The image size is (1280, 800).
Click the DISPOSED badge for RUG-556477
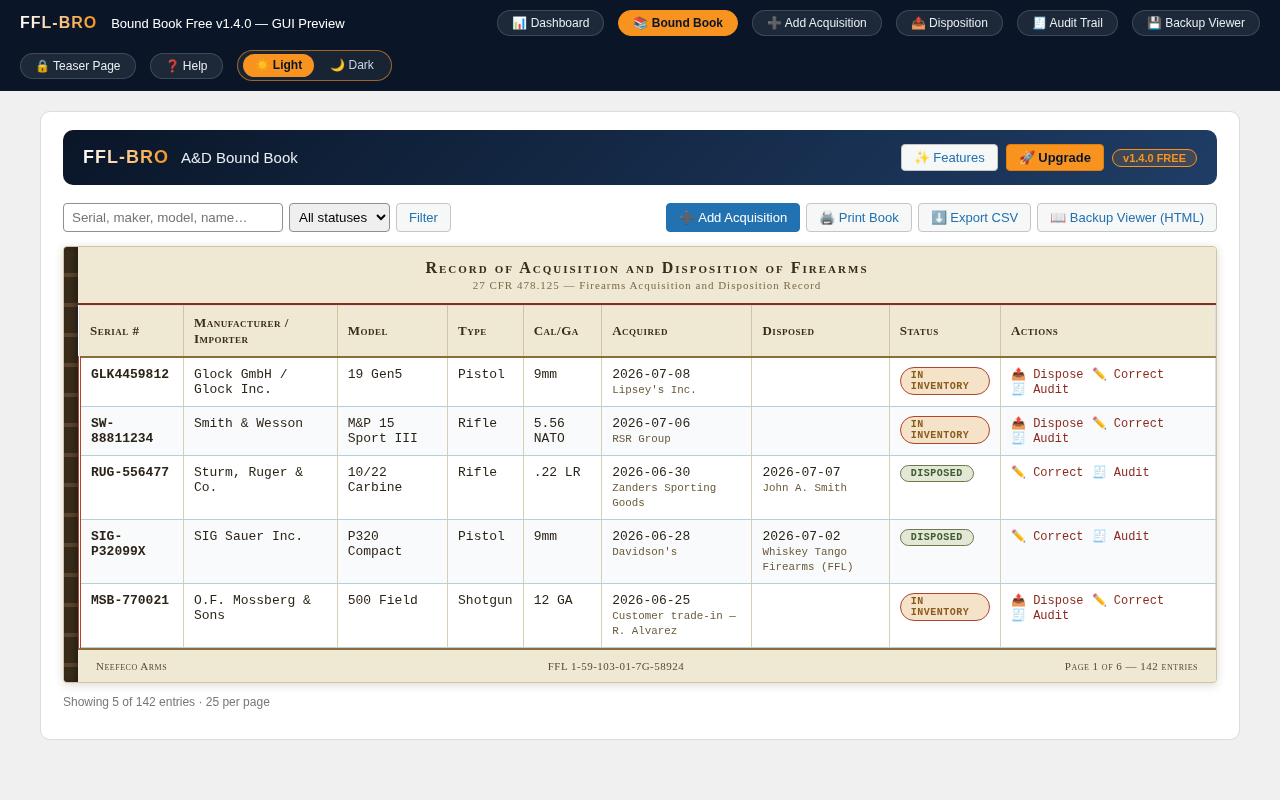(937, 474)
